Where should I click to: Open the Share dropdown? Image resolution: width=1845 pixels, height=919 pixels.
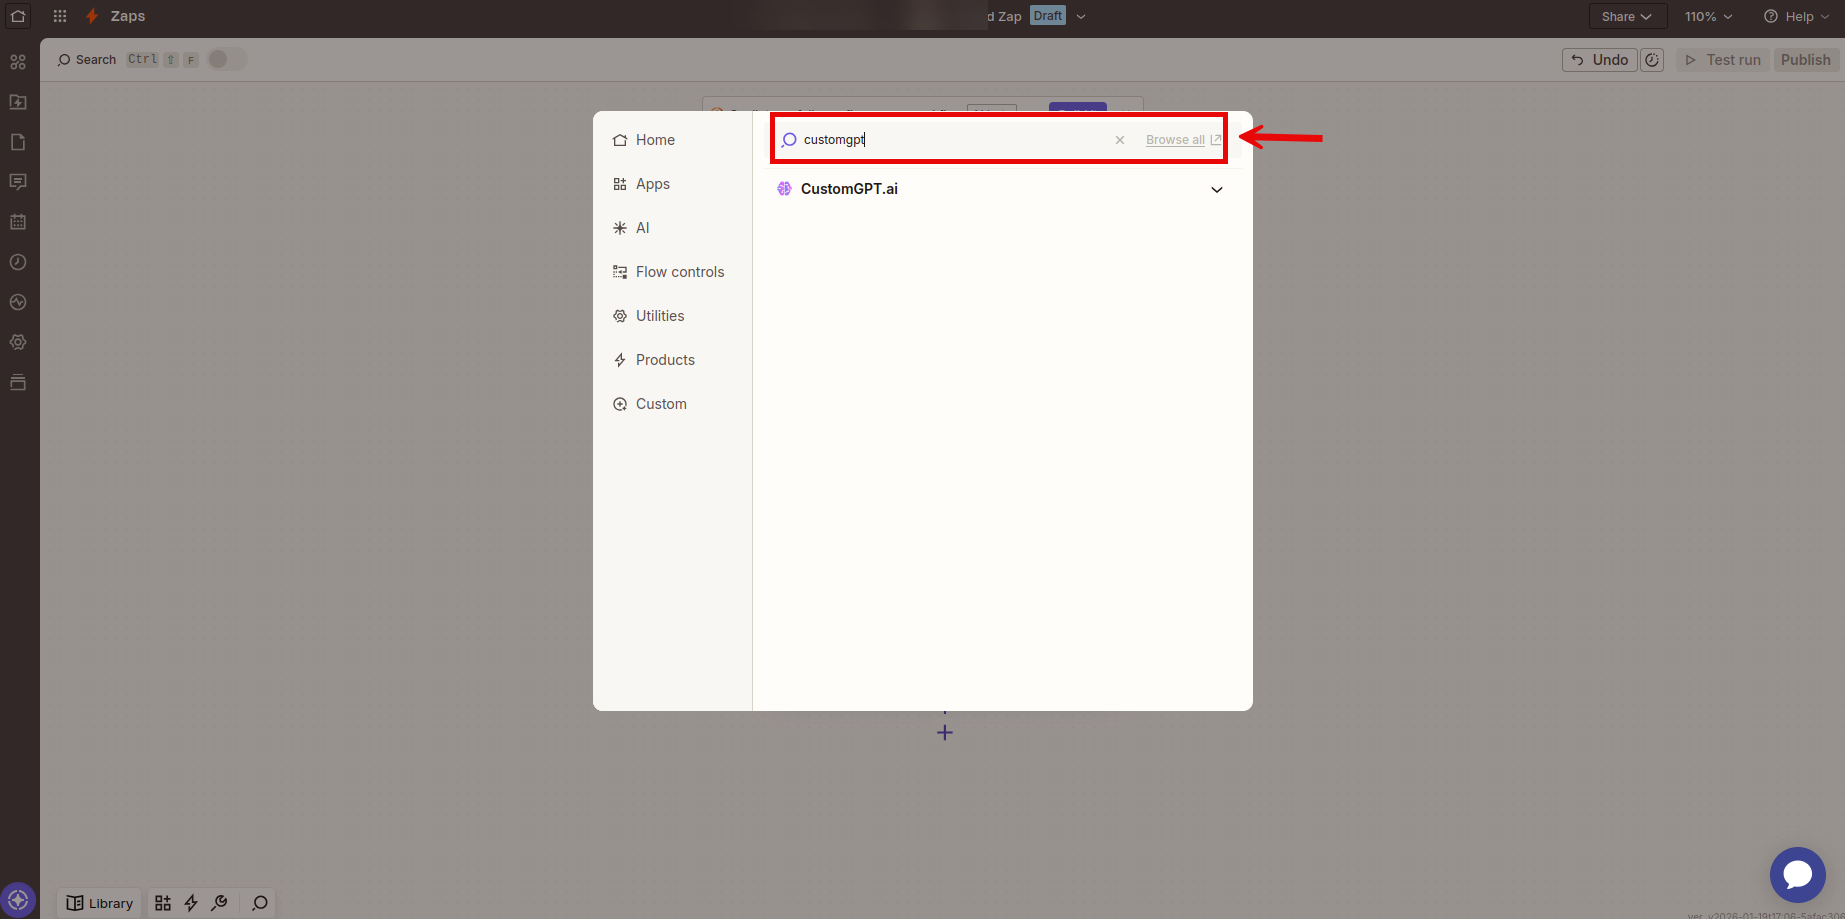tap(1628, 16)
